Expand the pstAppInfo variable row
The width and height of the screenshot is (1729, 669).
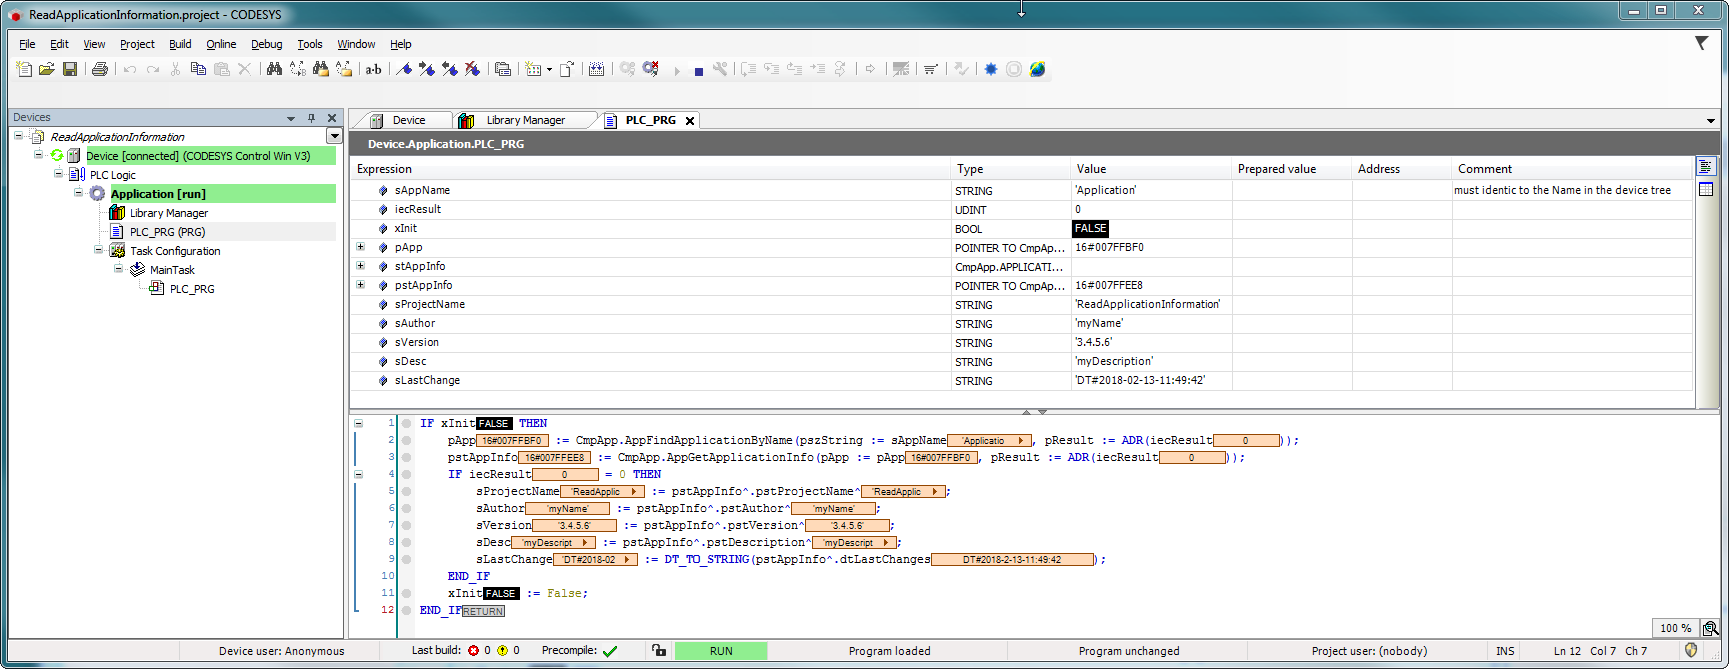click(x=360, y=285)
